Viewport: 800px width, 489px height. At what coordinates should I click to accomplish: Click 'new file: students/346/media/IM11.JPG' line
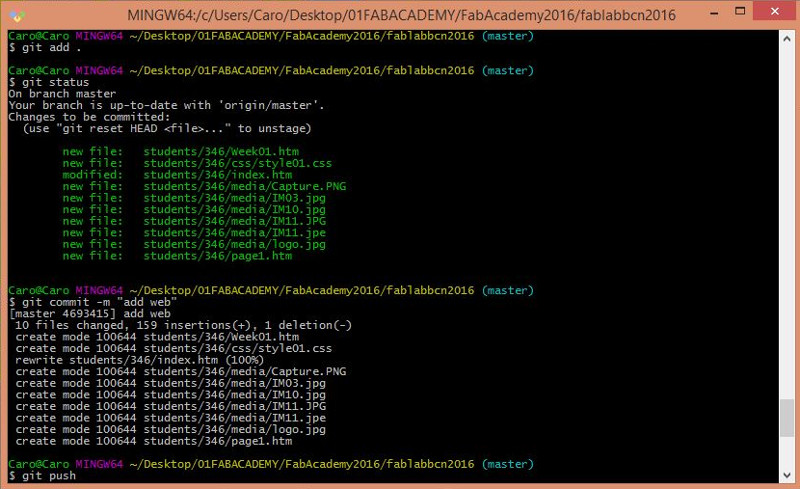pyautogui.click(x=194, y=221)
